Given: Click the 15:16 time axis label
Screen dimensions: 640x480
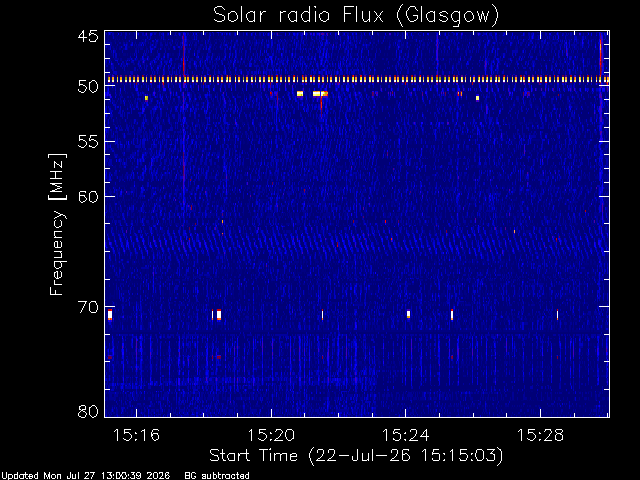Looking at the screenshot, I should point(136,435).
